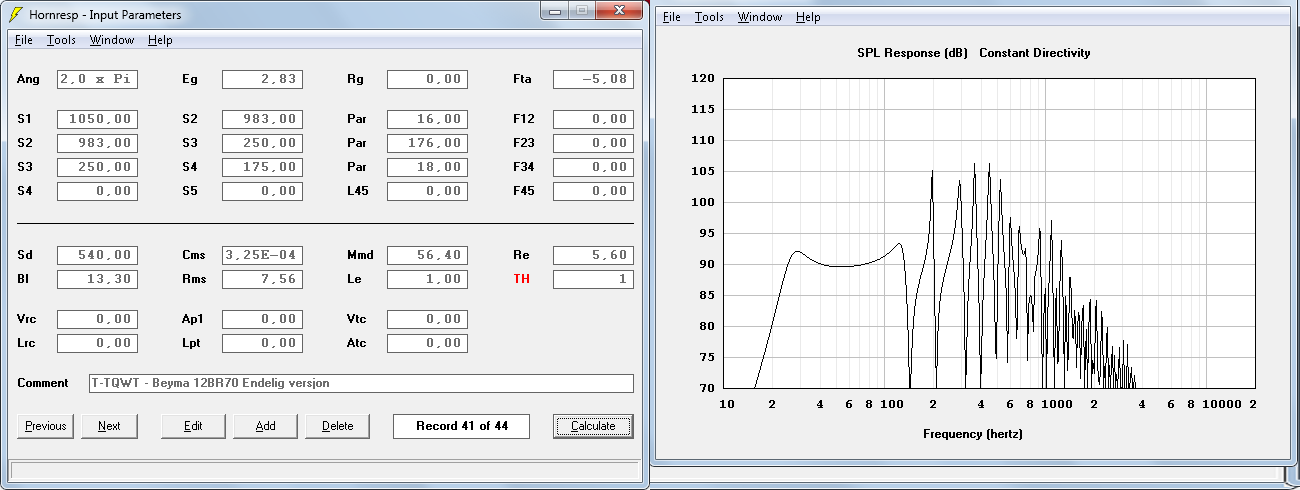
Task: Click the S4 field containing 175,00
Action: (262, 167)
